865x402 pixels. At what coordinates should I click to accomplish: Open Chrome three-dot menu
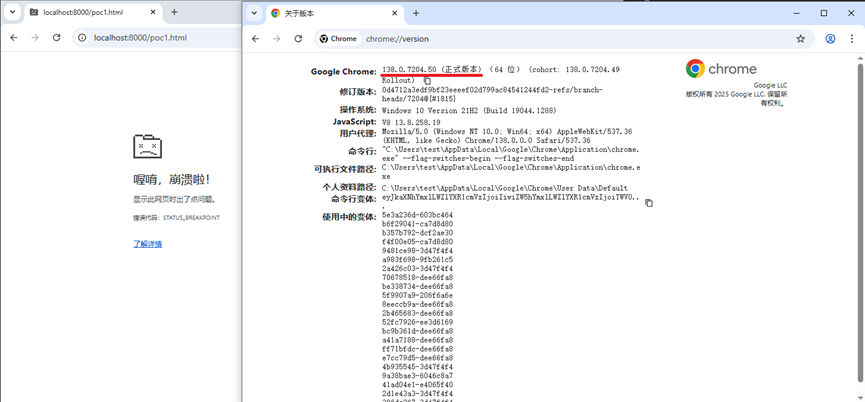852,39
